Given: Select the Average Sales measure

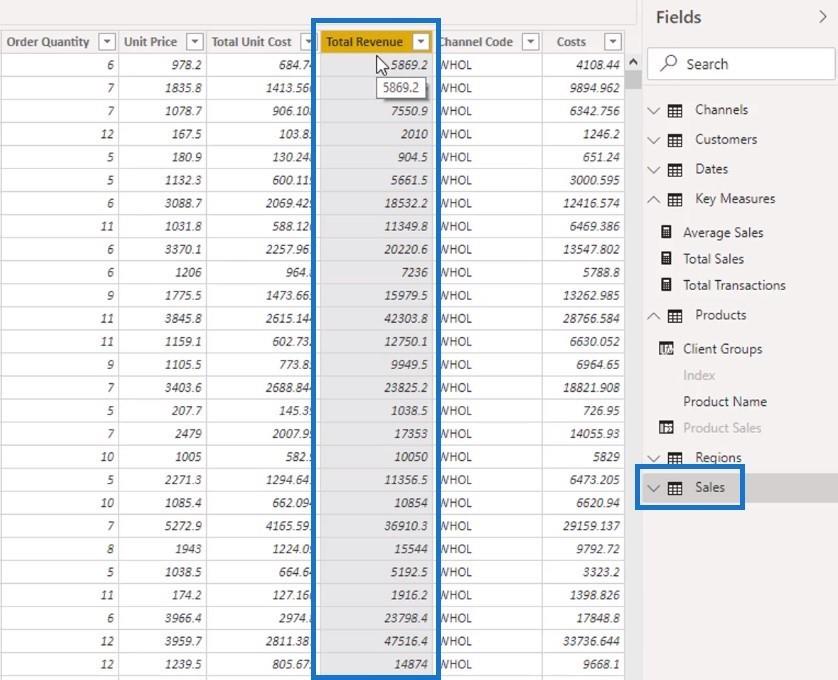Looking at the screenshot, I should click(723, 233).
